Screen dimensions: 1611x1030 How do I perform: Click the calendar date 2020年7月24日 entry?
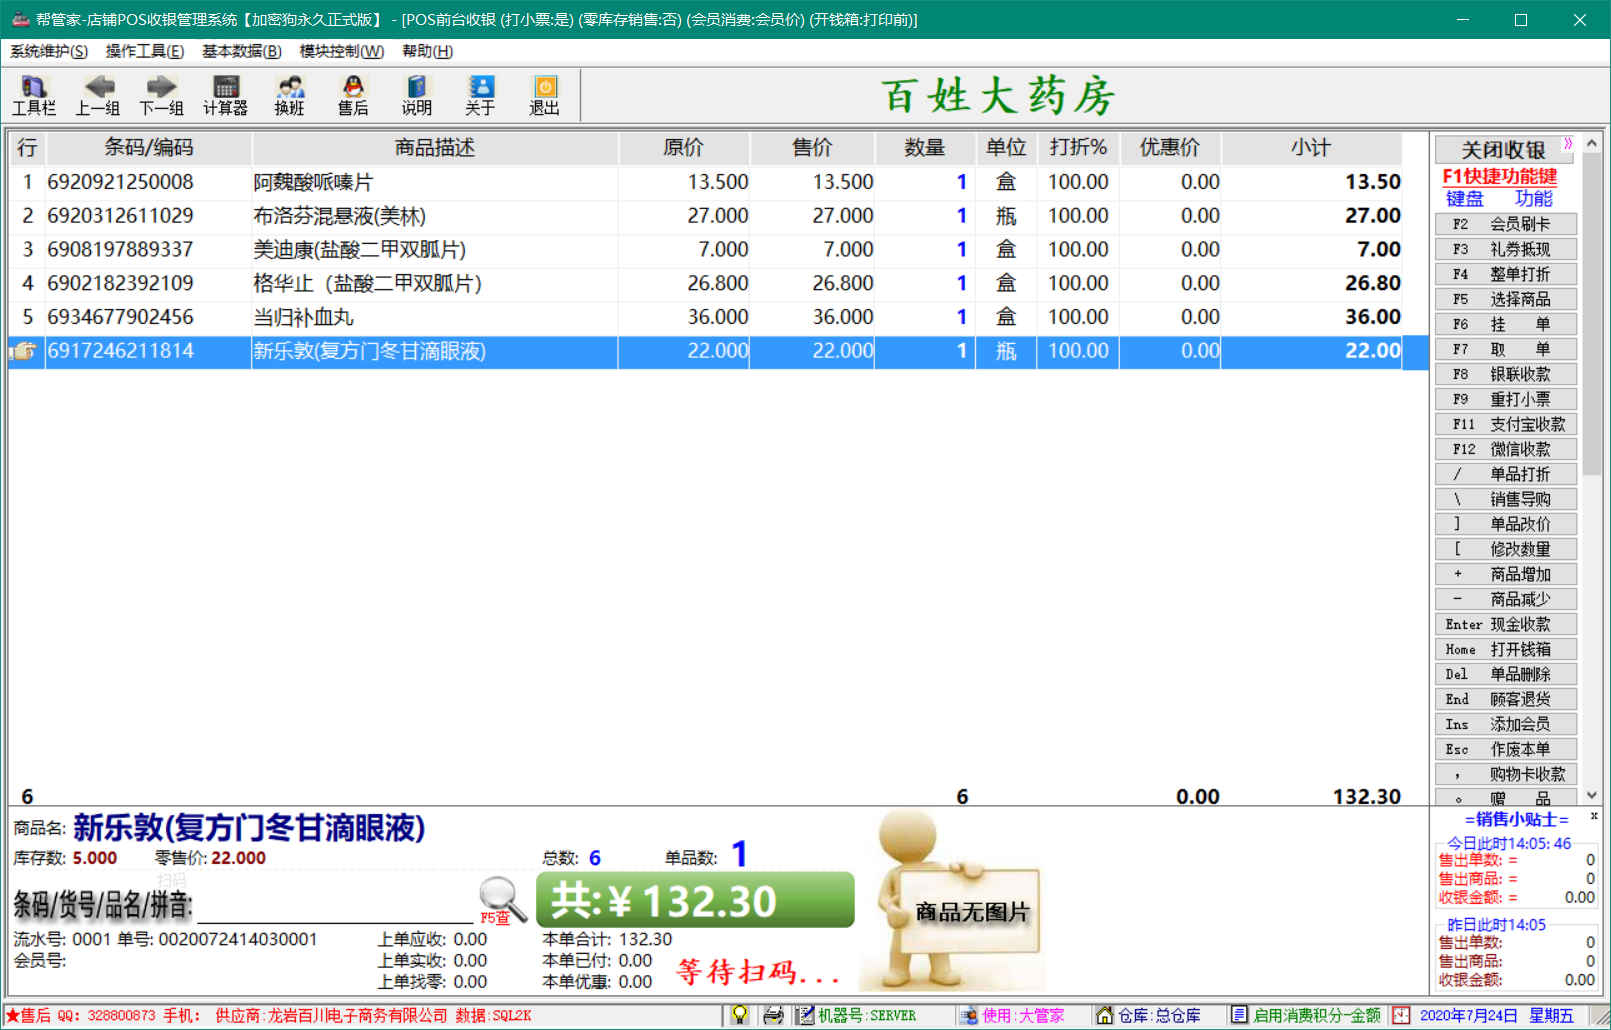pos(1469,1015)
